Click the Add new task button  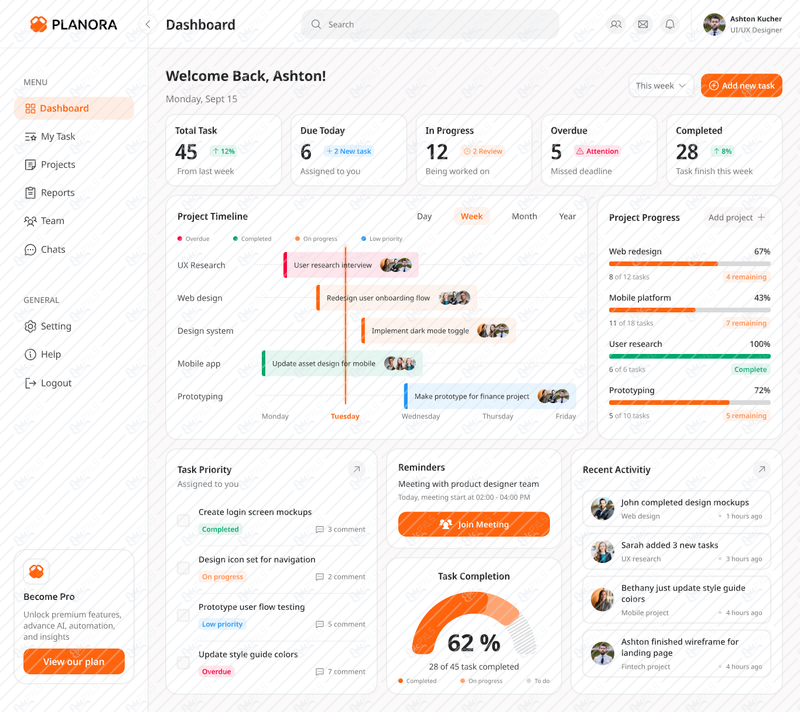741,86
